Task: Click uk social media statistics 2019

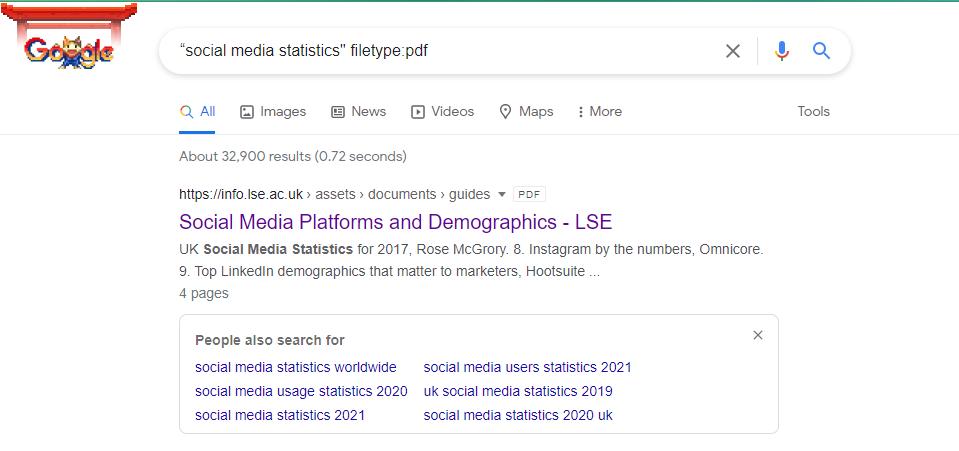Action: (518, 391)
